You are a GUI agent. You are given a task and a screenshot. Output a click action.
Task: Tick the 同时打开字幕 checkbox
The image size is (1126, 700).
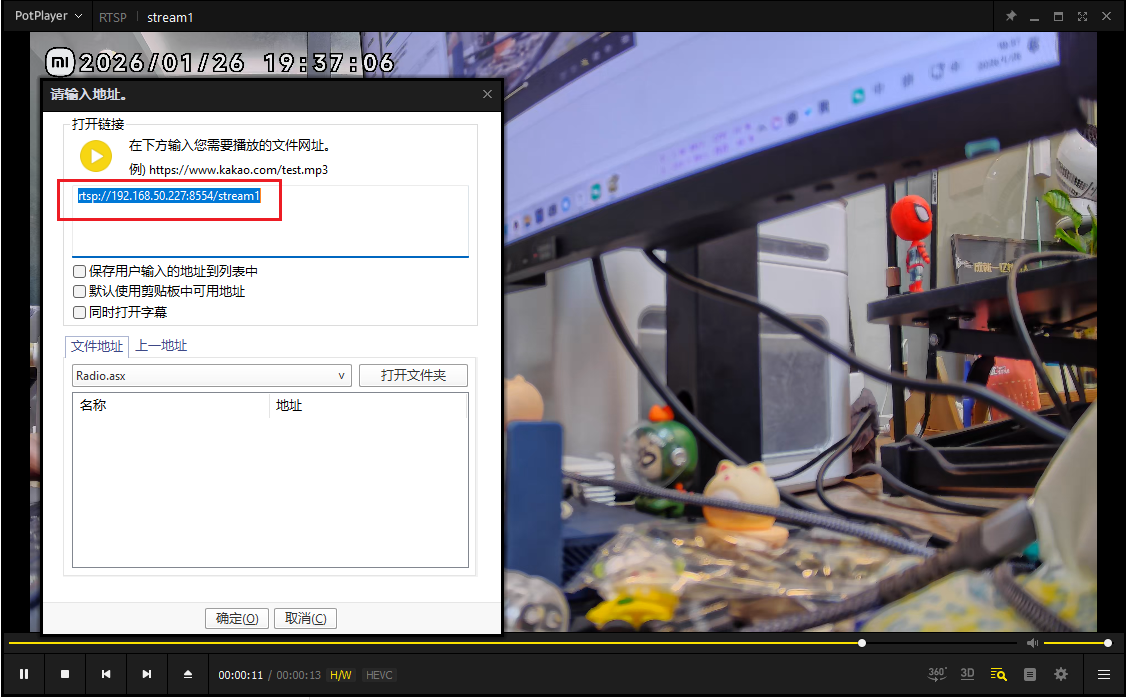[80, 312]
